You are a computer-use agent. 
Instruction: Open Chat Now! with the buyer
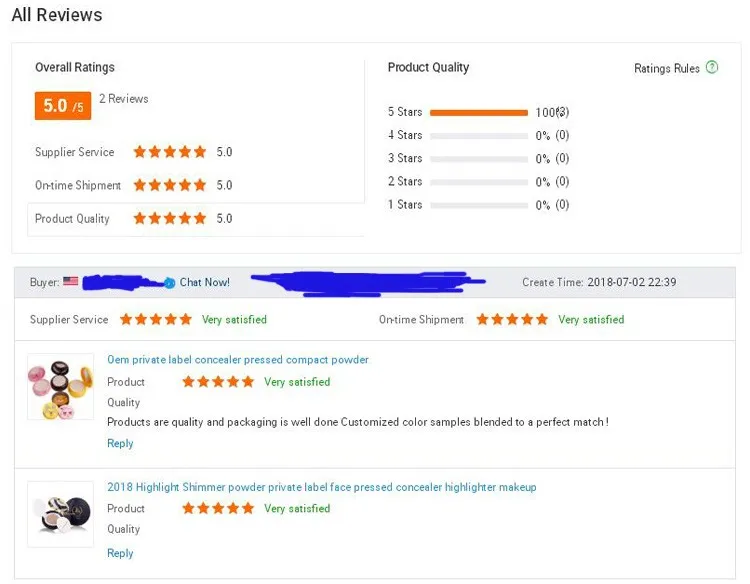[x=204, y=282]
